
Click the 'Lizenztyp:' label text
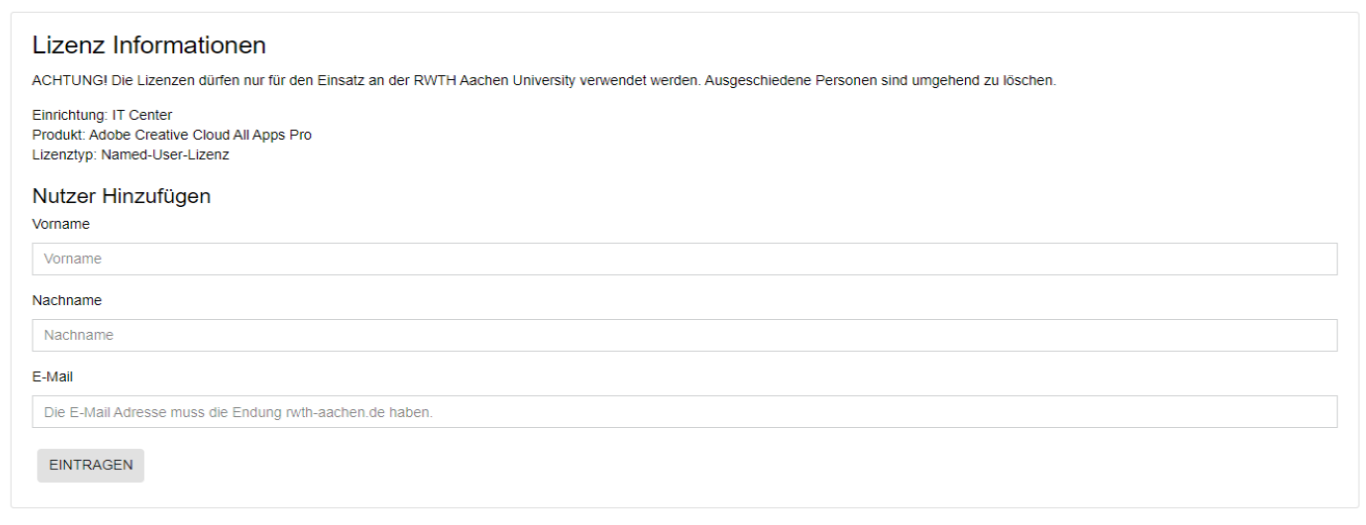(65, 155)
